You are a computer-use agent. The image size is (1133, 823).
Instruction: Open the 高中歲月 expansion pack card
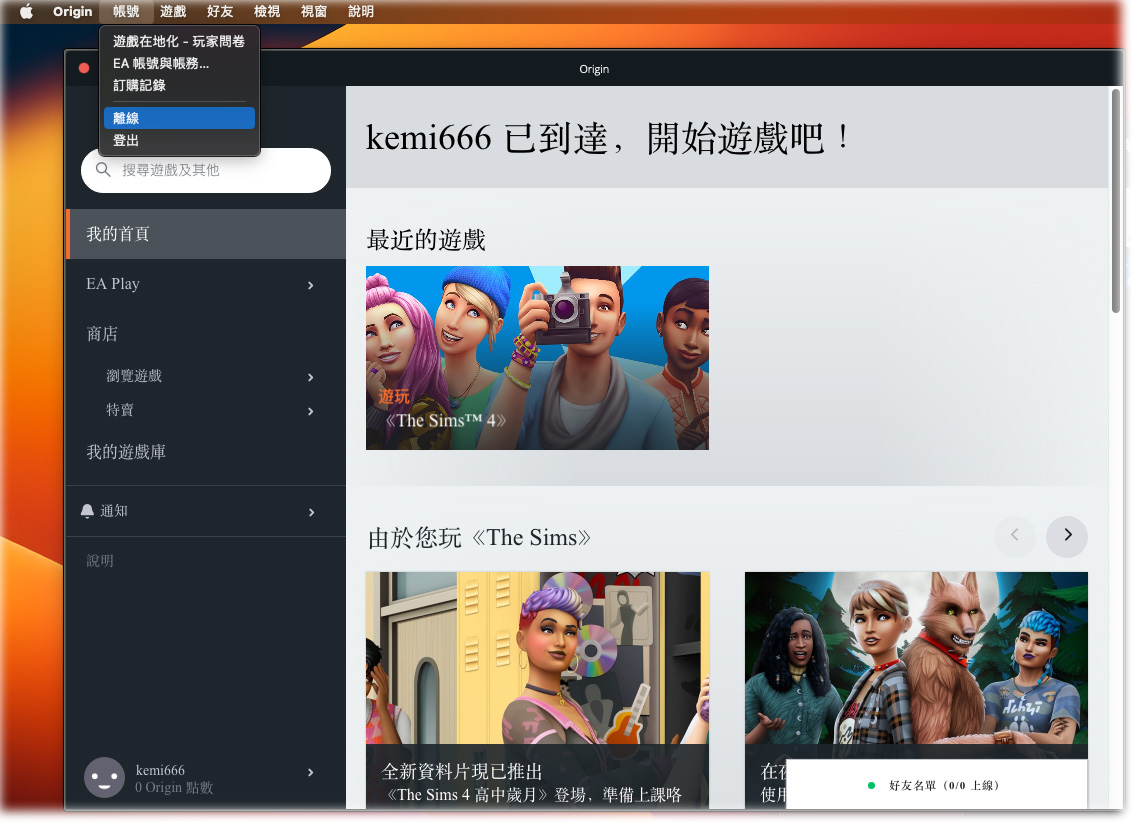537,690
